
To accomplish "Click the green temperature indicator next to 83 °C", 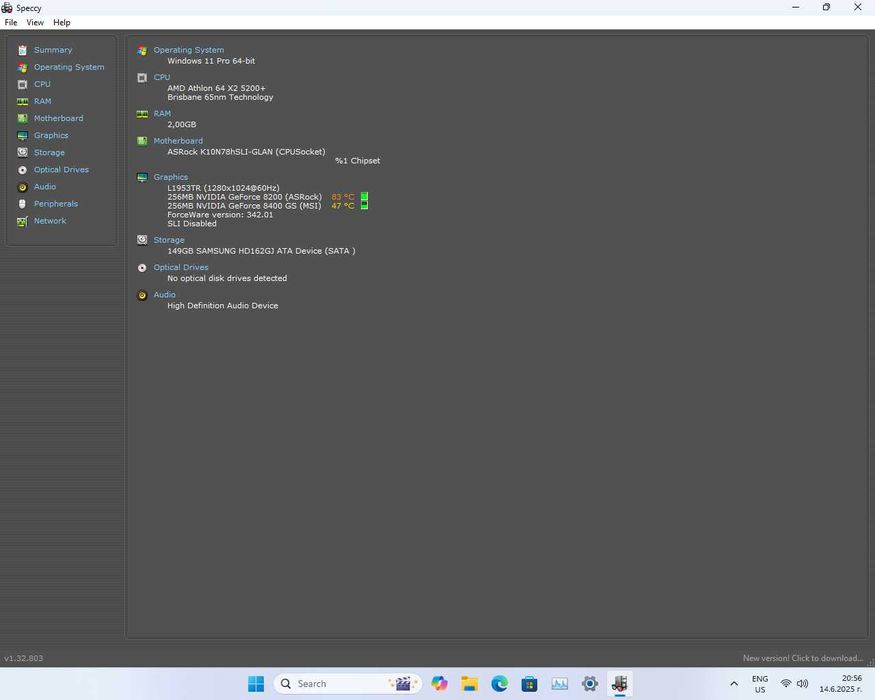I will (364, 196).
